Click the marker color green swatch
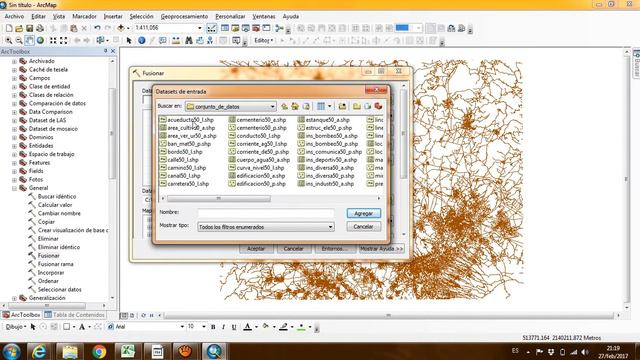The image size is (640, 360). click(301, 327)
